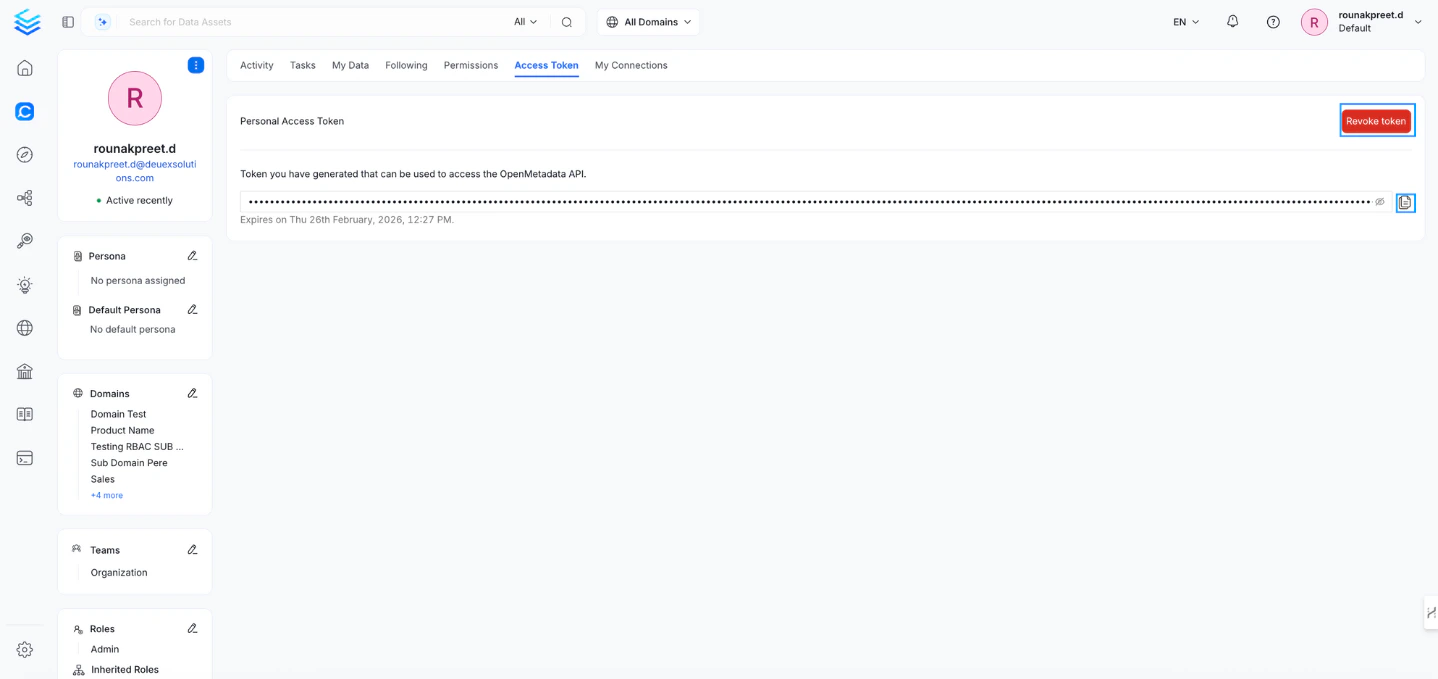This screenshot has height=679, width=1438.
Task: Switch to the Permissions tab
Action: pyautogui.click(x=471, y=65)
